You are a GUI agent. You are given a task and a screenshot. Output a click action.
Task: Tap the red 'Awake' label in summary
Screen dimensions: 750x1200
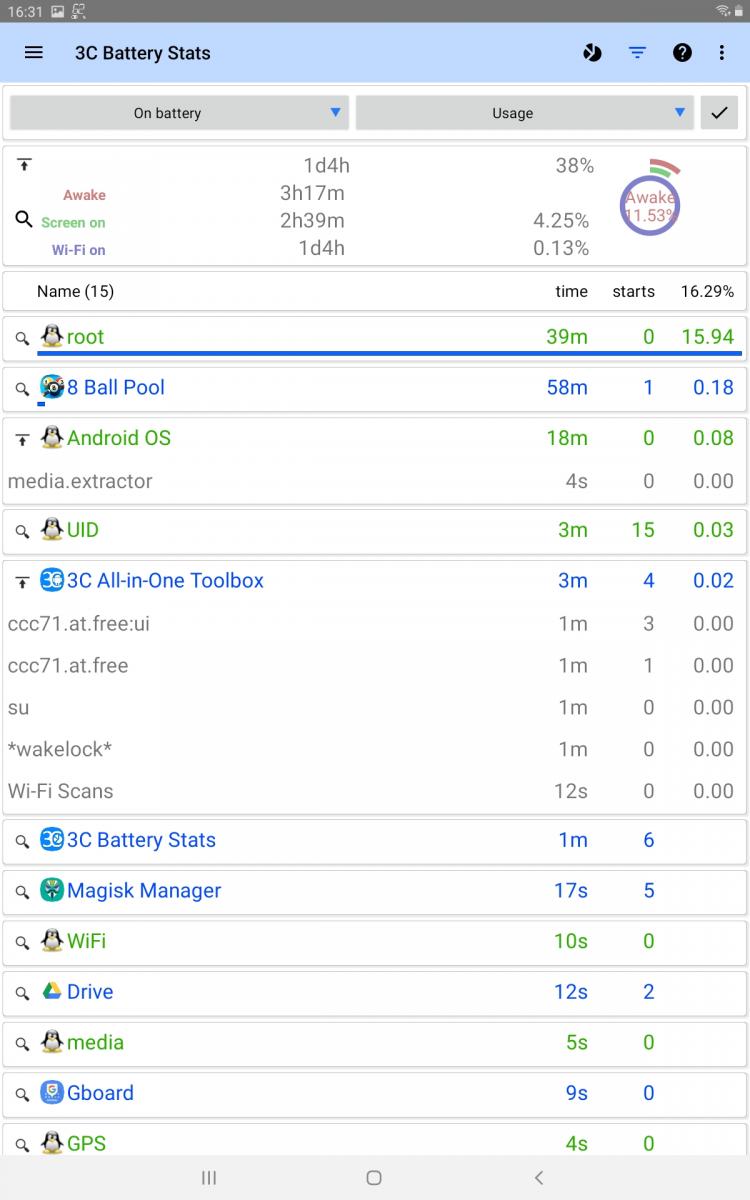(84, 195)
